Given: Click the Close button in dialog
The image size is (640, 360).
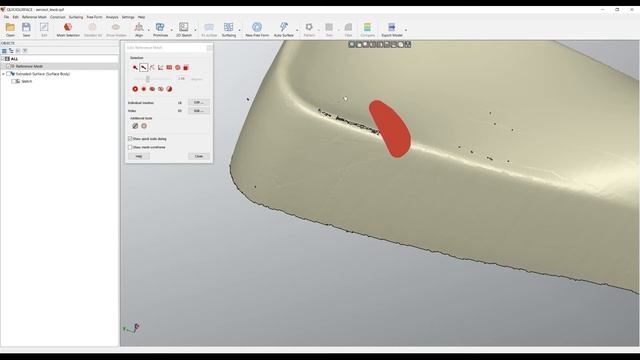Looking at the screenshot, I should 199,156.
